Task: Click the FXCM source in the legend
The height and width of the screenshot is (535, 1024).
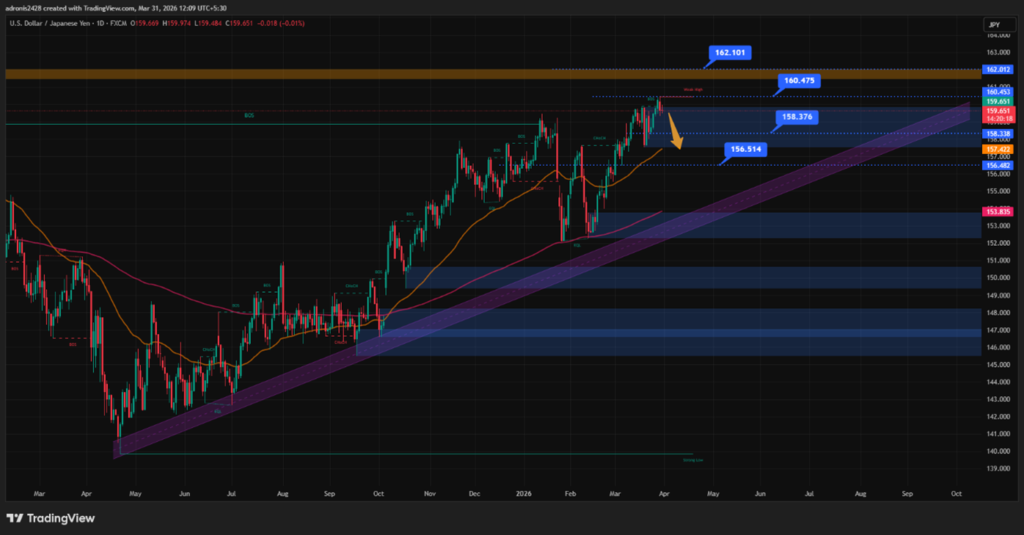Action: 120,24
